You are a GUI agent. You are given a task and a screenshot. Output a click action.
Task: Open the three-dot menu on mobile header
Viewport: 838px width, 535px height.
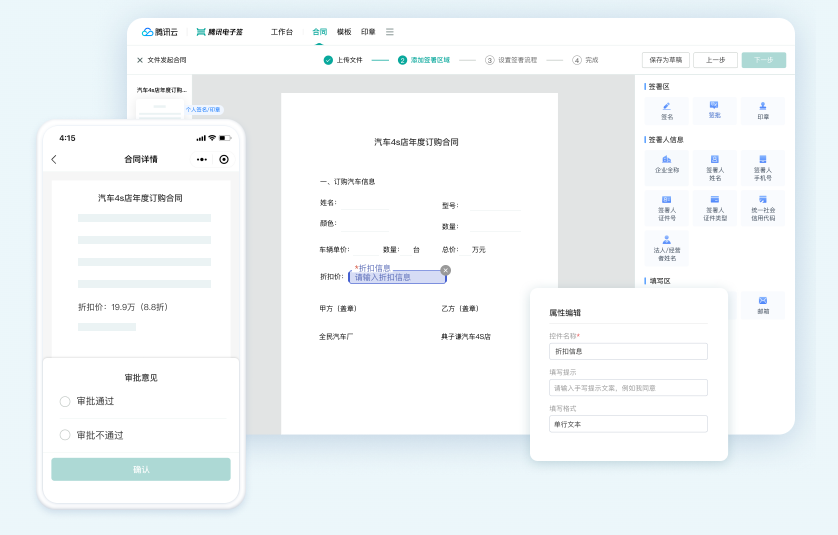(x=202, y=159)
